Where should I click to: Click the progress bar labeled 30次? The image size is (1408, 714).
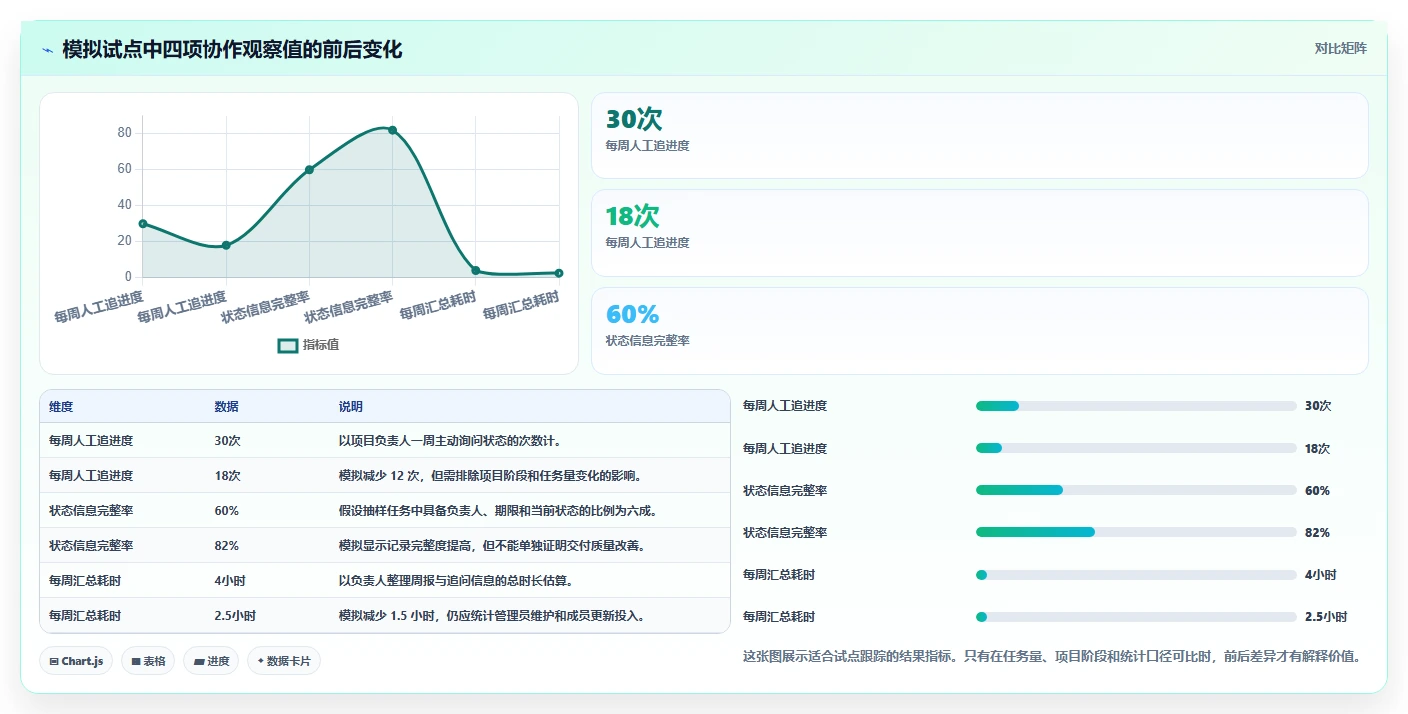coord(1136,406)
